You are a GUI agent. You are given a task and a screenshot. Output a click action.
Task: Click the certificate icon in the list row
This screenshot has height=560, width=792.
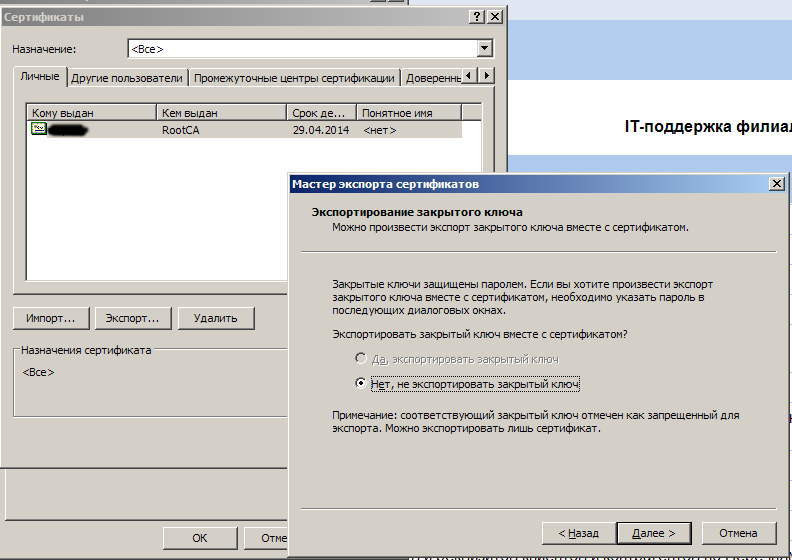tap(39, 130)
